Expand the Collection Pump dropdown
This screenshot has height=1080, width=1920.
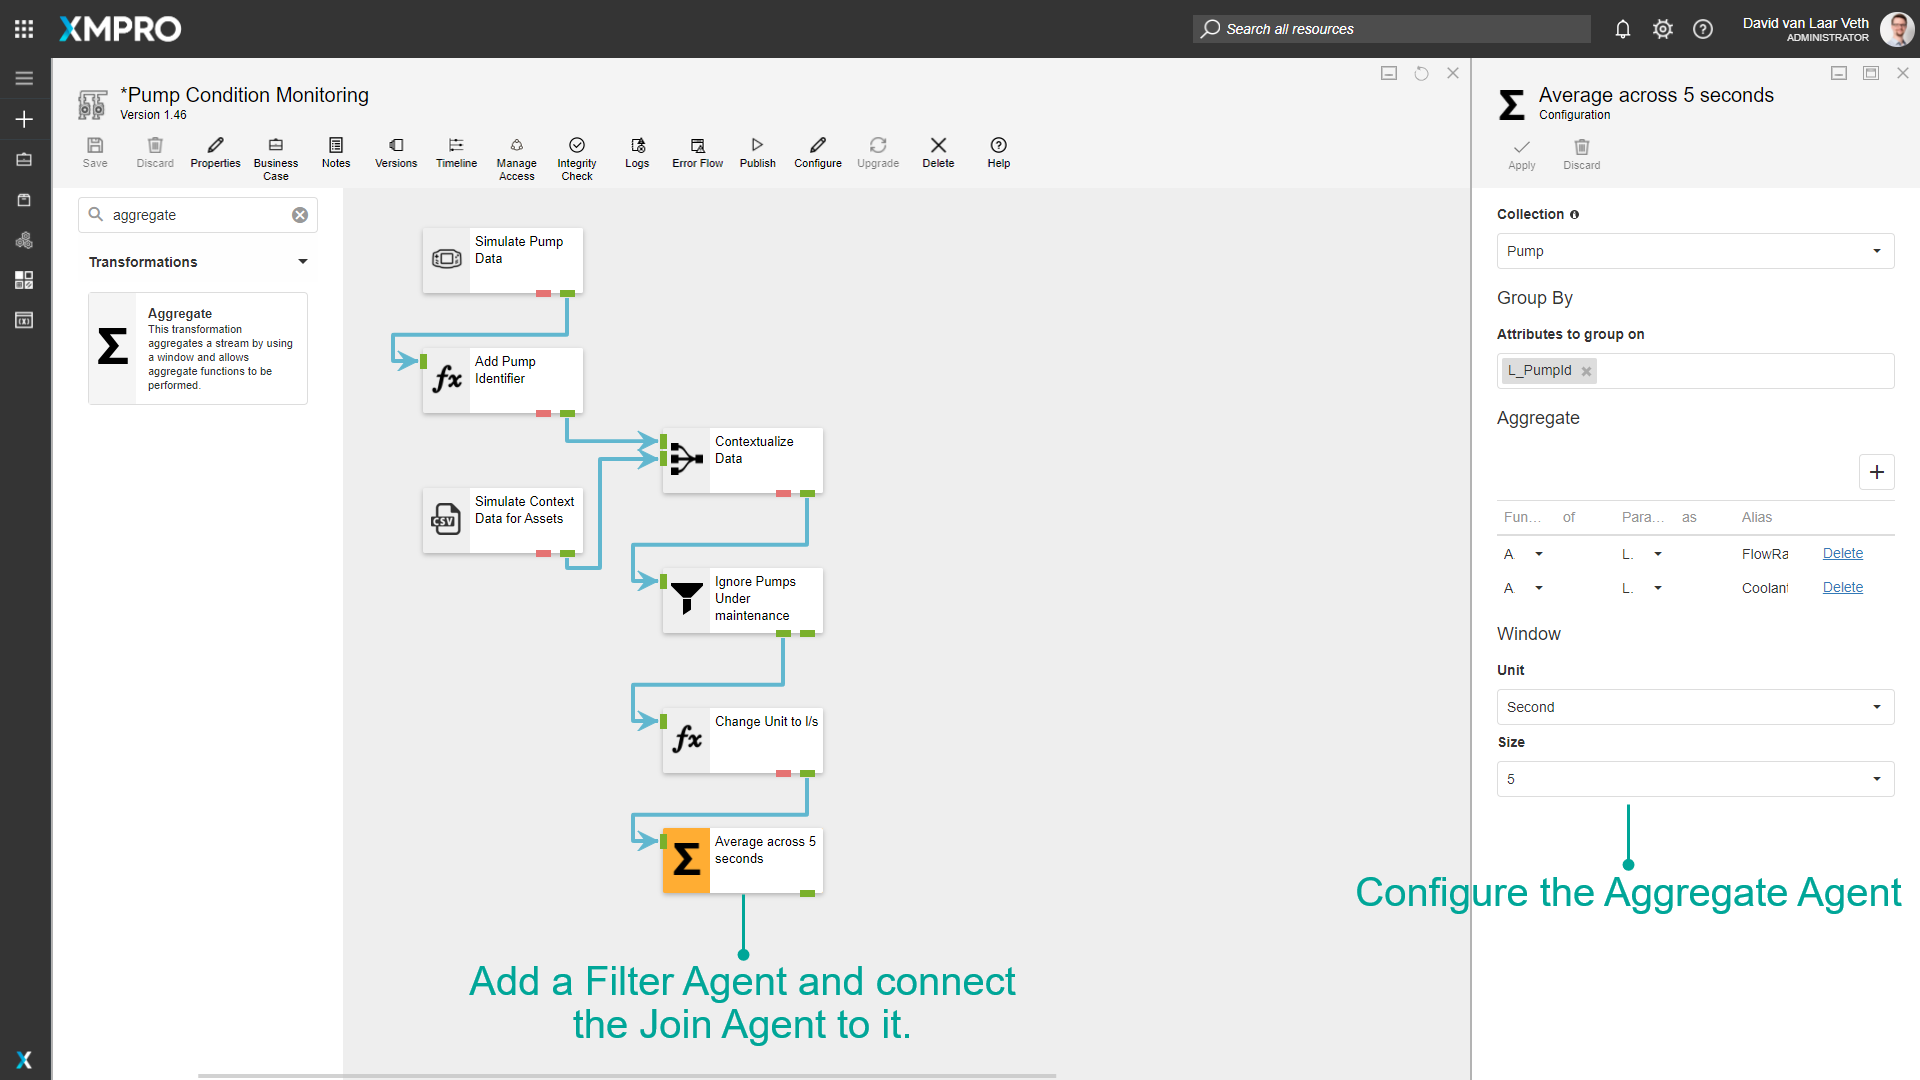pyautogui.click(x=1695, y=251)
